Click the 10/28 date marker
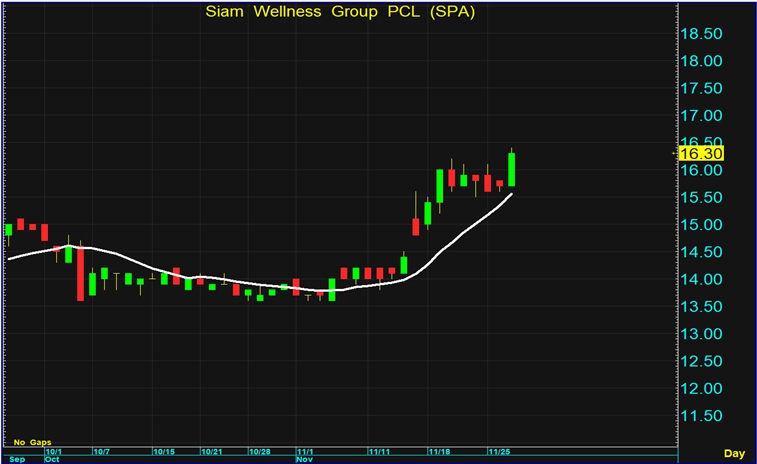The height and width of the screenshot is (464, 757). coord(259,452)
